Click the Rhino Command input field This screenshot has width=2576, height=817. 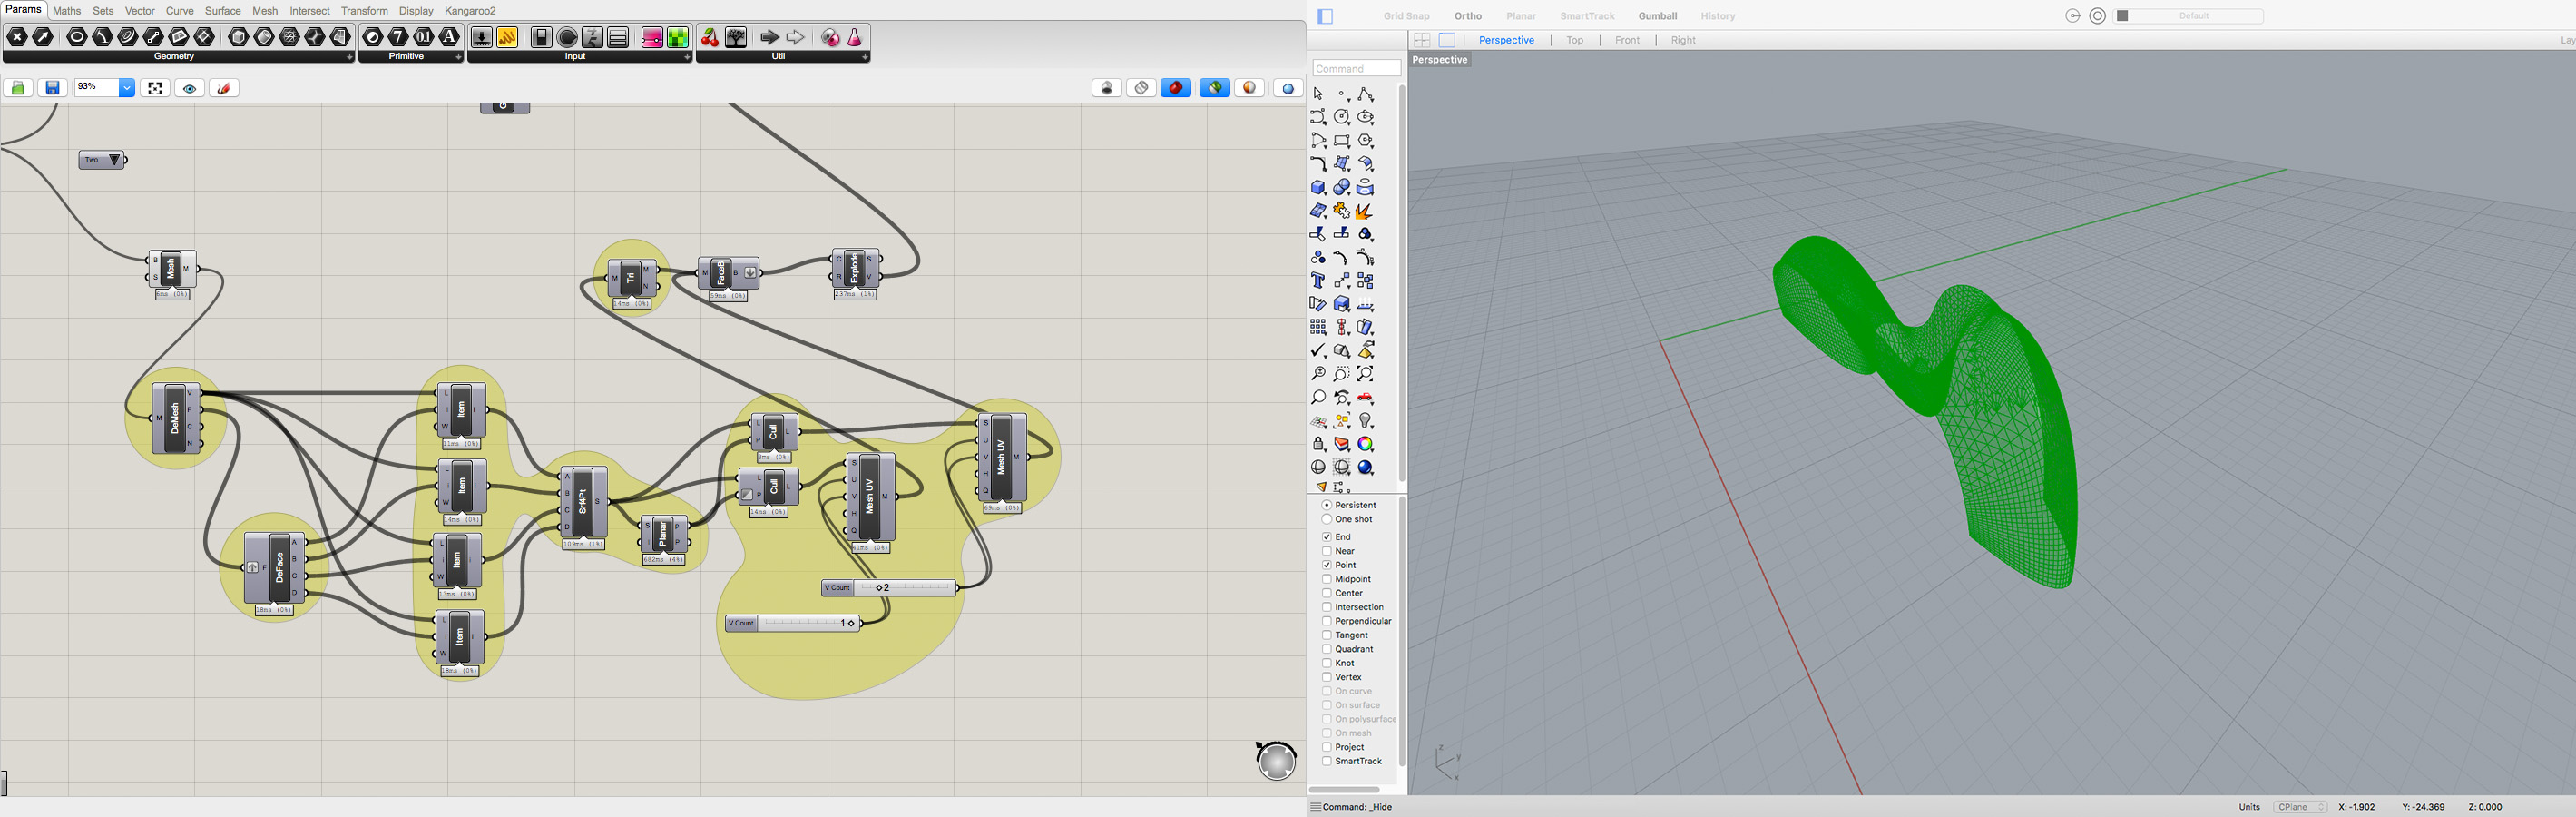[x=1356, y=68]
